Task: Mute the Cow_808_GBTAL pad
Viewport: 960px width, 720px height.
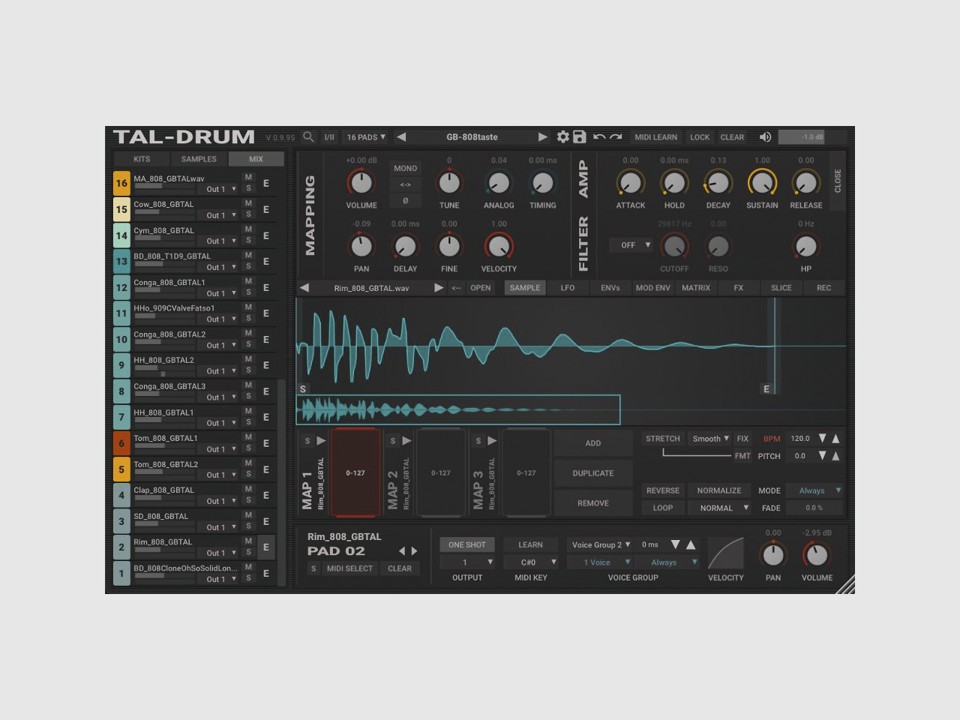Action: [248, 203]
